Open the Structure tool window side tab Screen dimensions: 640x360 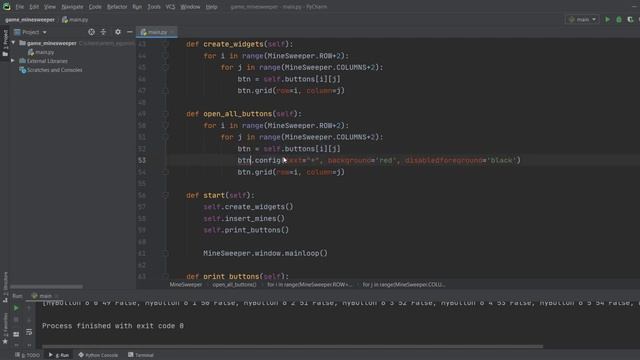(x=5, y=287)
